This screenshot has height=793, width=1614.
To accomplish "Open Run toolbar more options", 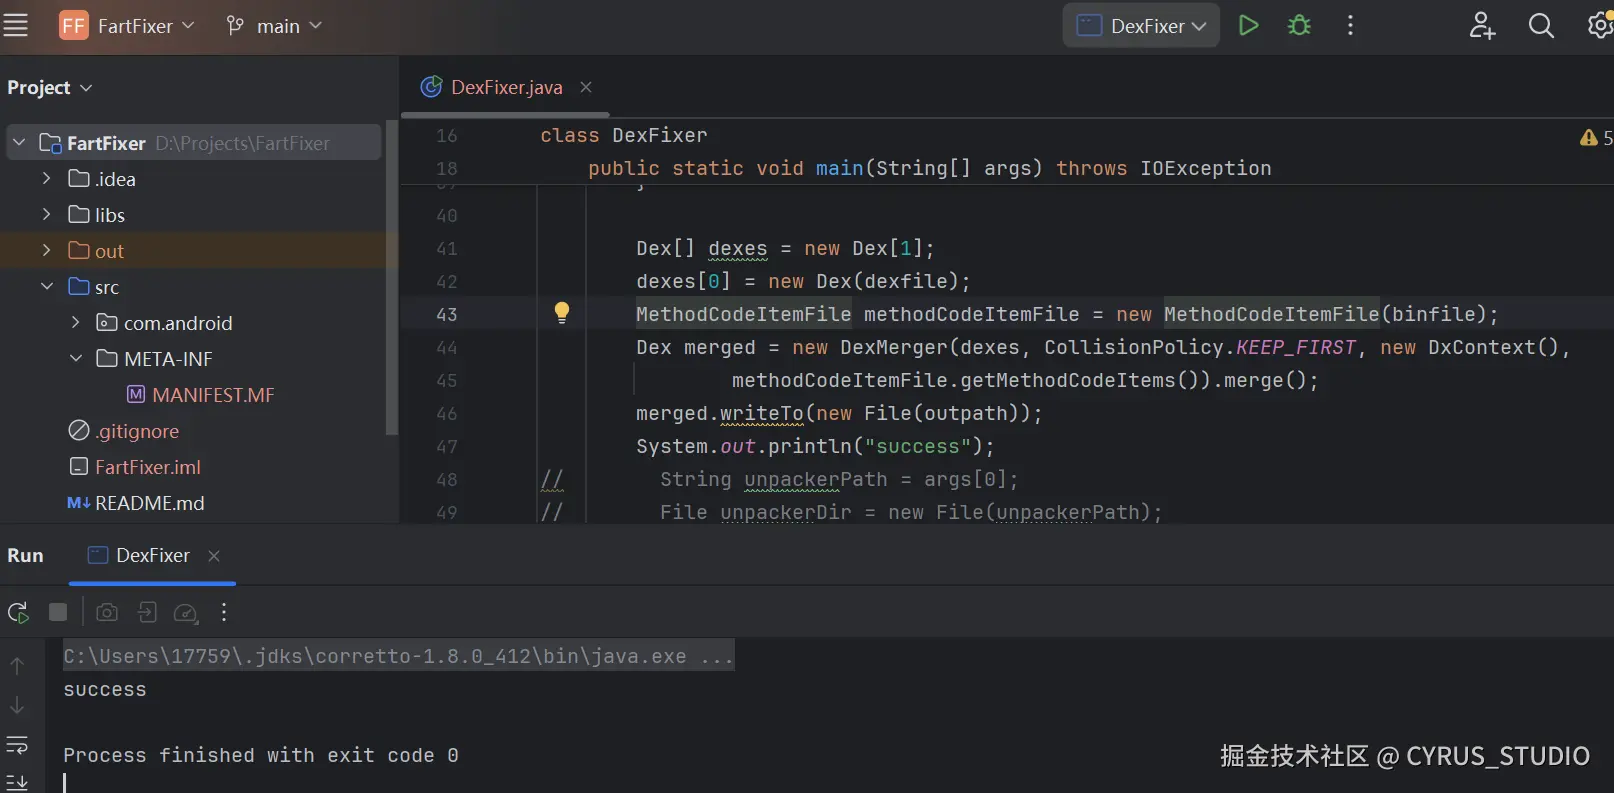I will point(224,612).
